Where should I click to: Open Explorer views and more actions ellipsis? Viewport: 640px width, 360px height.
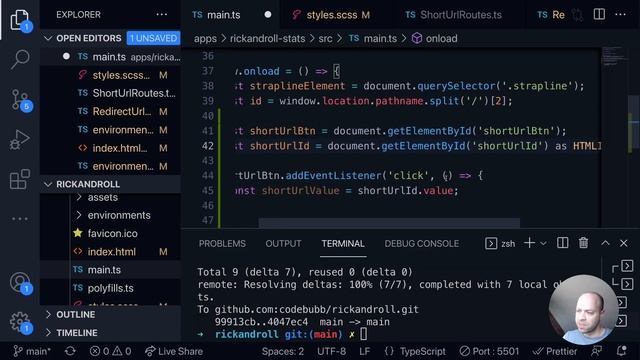(x=162, y=15)
